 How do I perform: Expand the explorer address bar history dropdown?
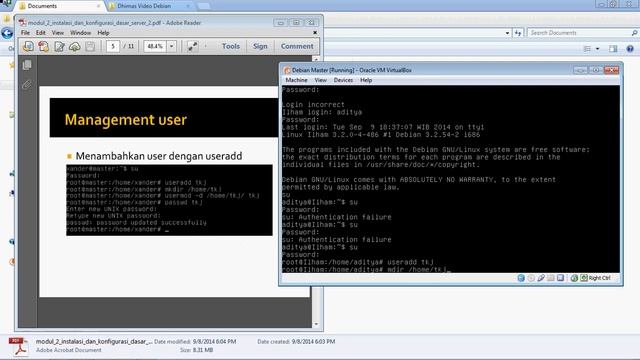coord(507,33)
